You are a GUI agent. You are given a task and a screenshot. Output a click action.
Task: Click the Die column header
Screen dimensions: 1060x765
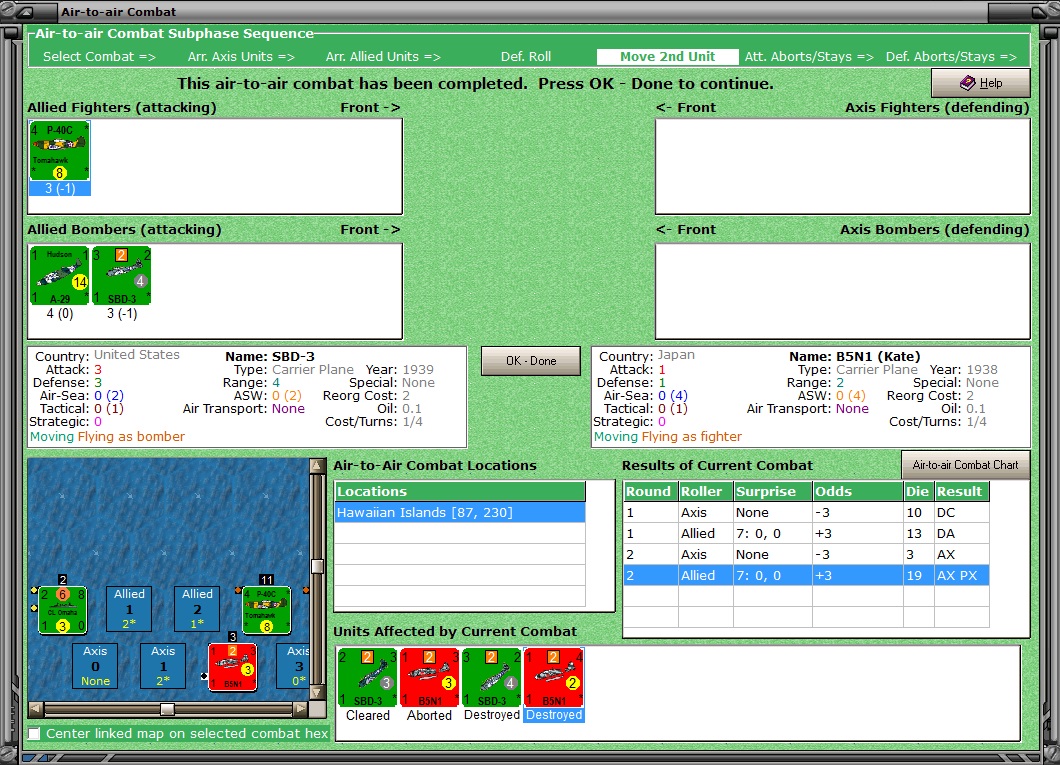(x=919, y=491)
